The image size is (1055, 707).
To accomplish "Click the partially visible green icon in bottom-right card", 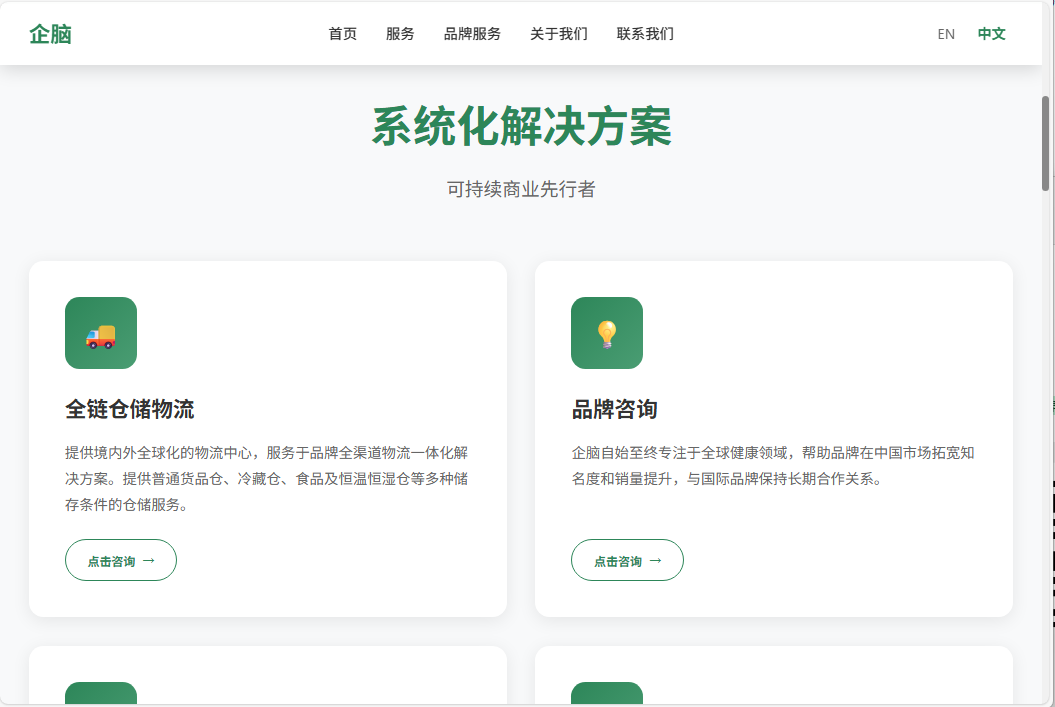I will (606, 694).
